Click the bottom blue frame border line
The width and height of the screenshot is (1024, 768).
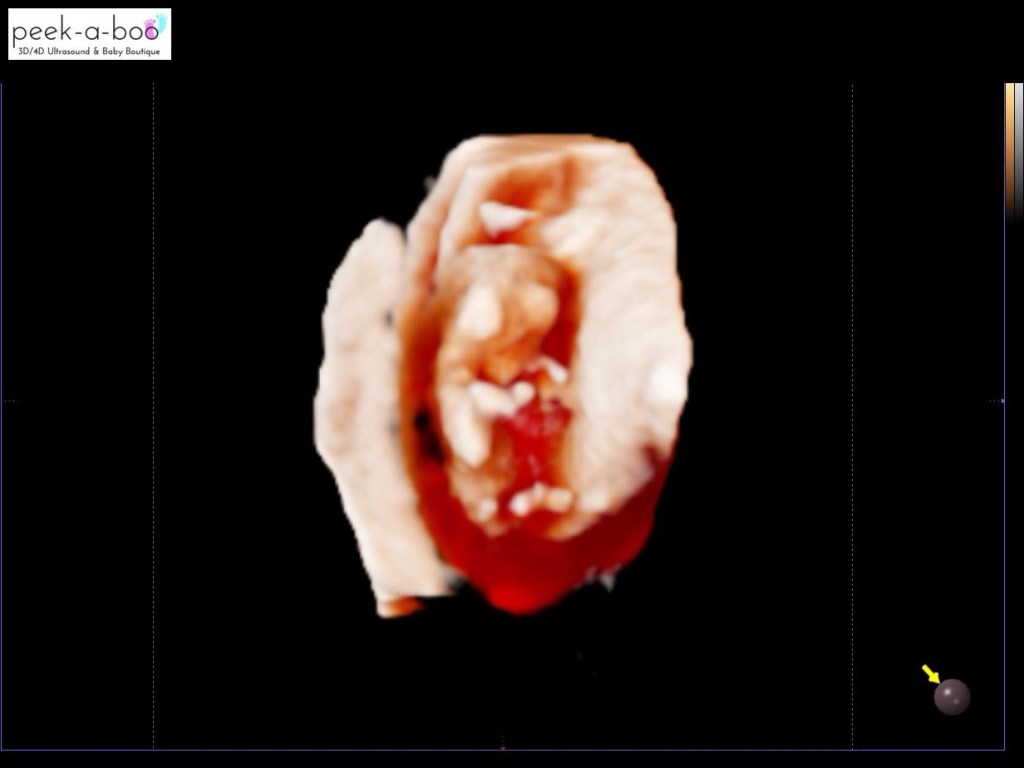tap(502, 750)
